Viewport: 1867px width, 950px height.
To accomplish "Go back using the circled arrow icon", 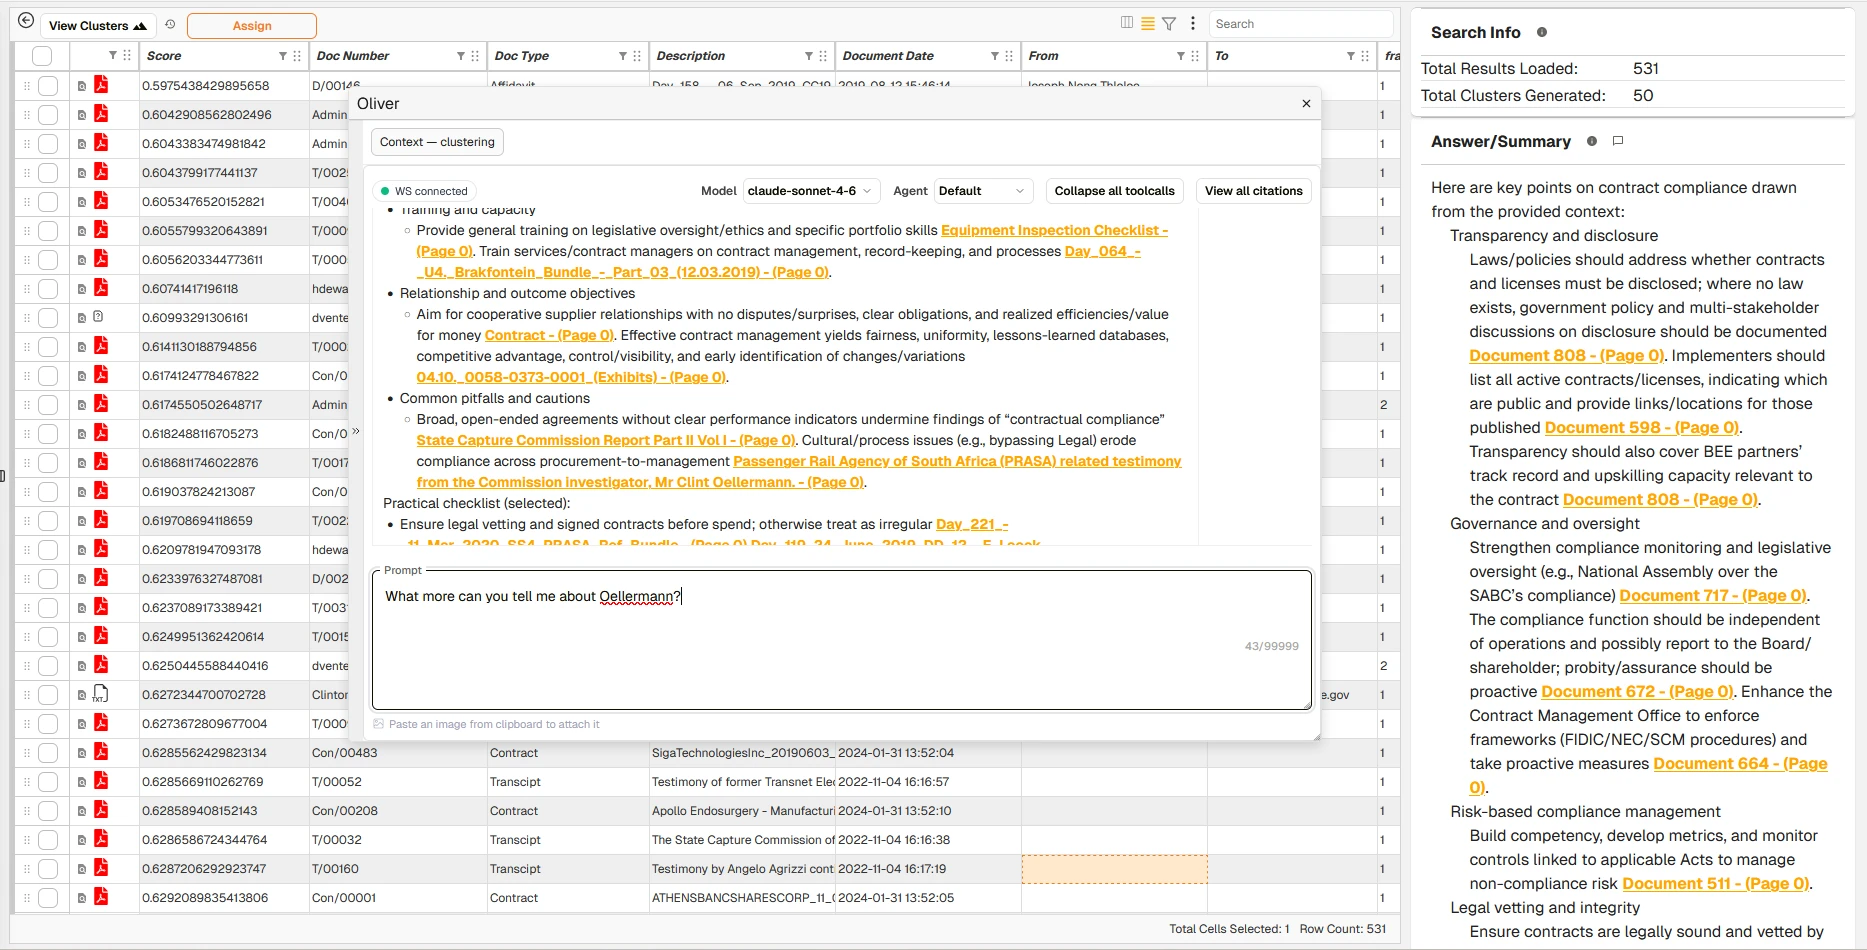I will point(26,22).
